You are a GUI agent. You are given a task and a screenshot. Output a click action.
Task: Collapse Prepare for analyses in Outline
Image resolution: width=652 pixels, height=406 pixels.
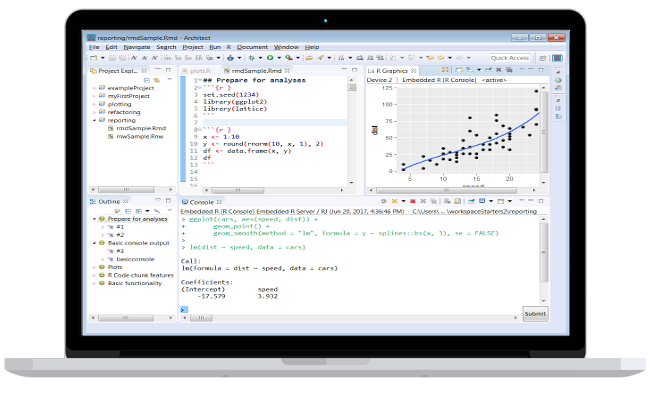(94, 219)
